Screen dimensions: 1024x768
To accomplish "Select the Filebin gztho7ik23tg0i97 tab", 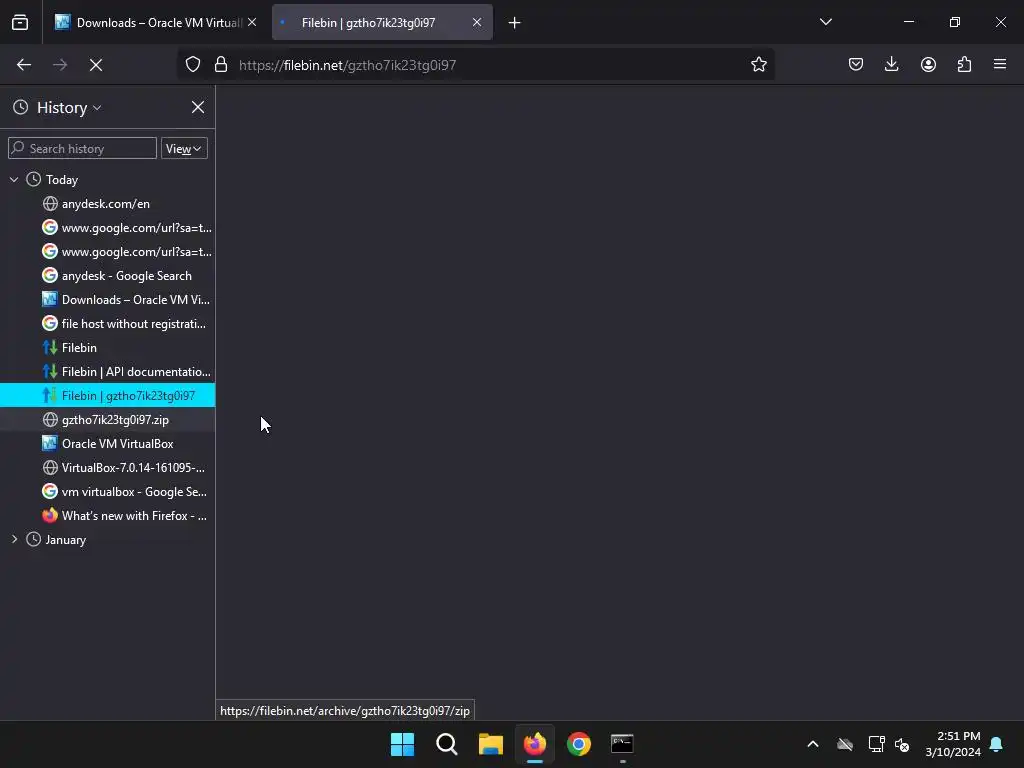I will tap(382, 23).
